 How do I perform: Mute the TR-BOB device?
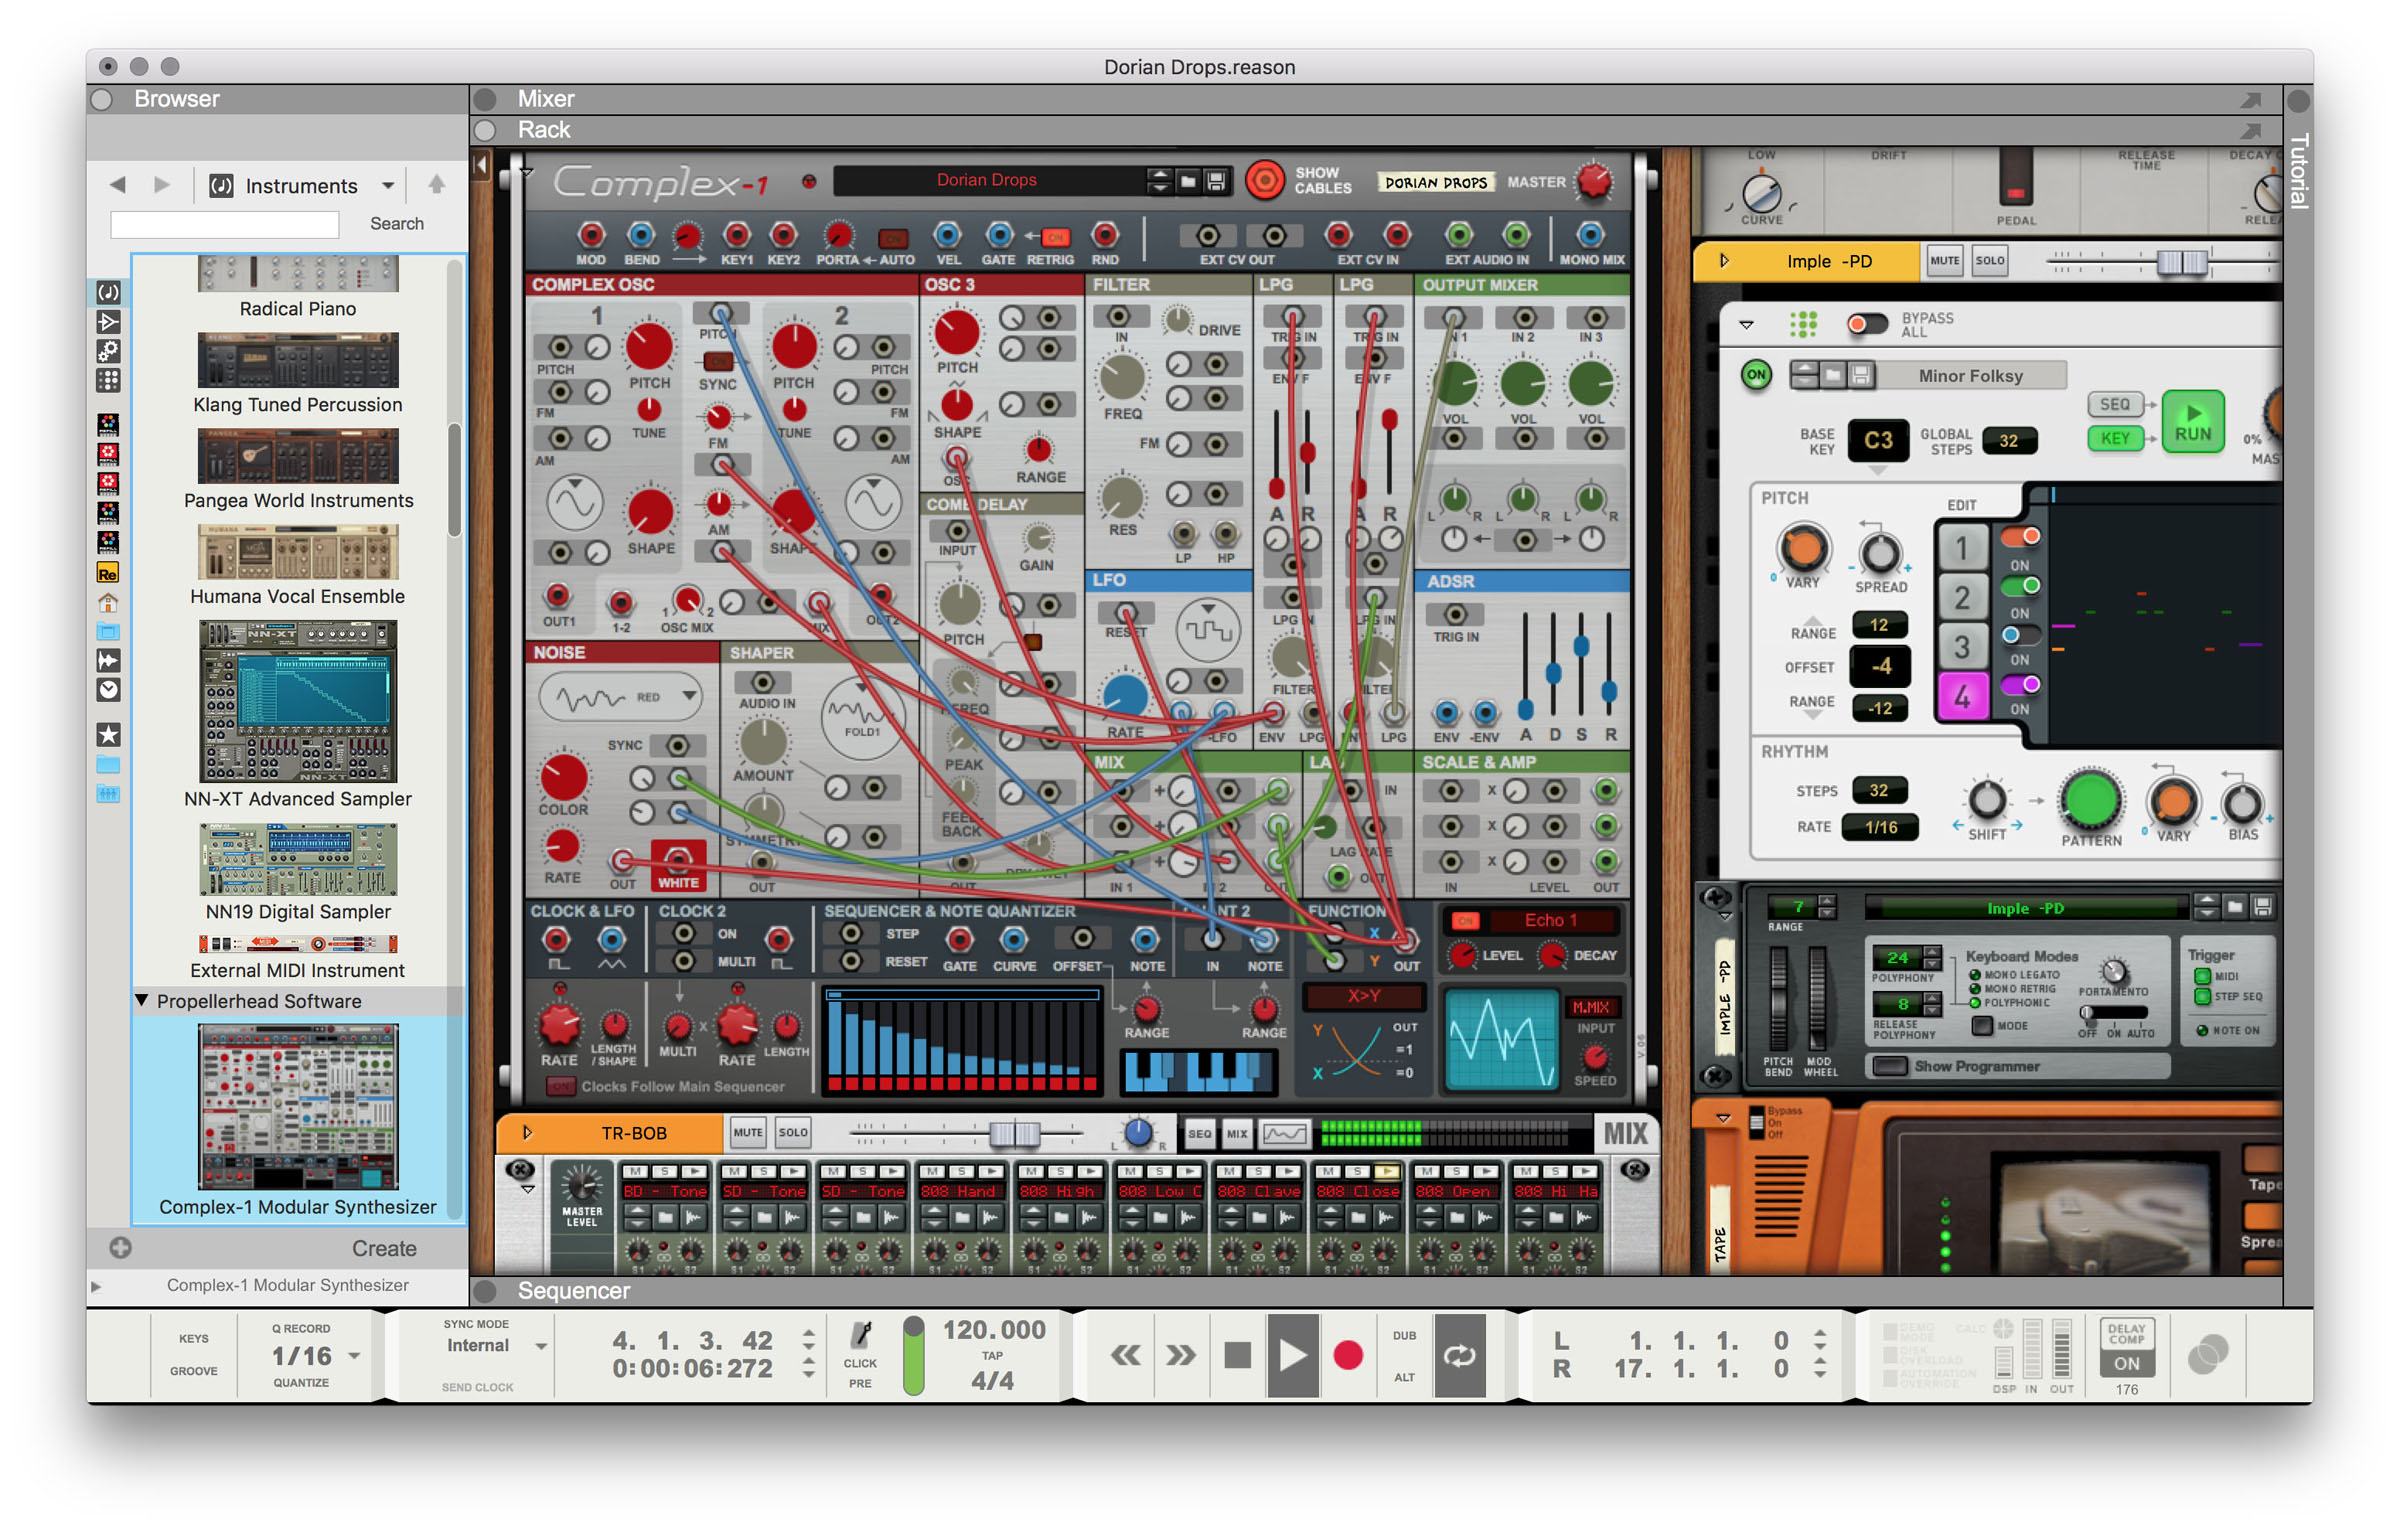click(x=747, y=1133)
